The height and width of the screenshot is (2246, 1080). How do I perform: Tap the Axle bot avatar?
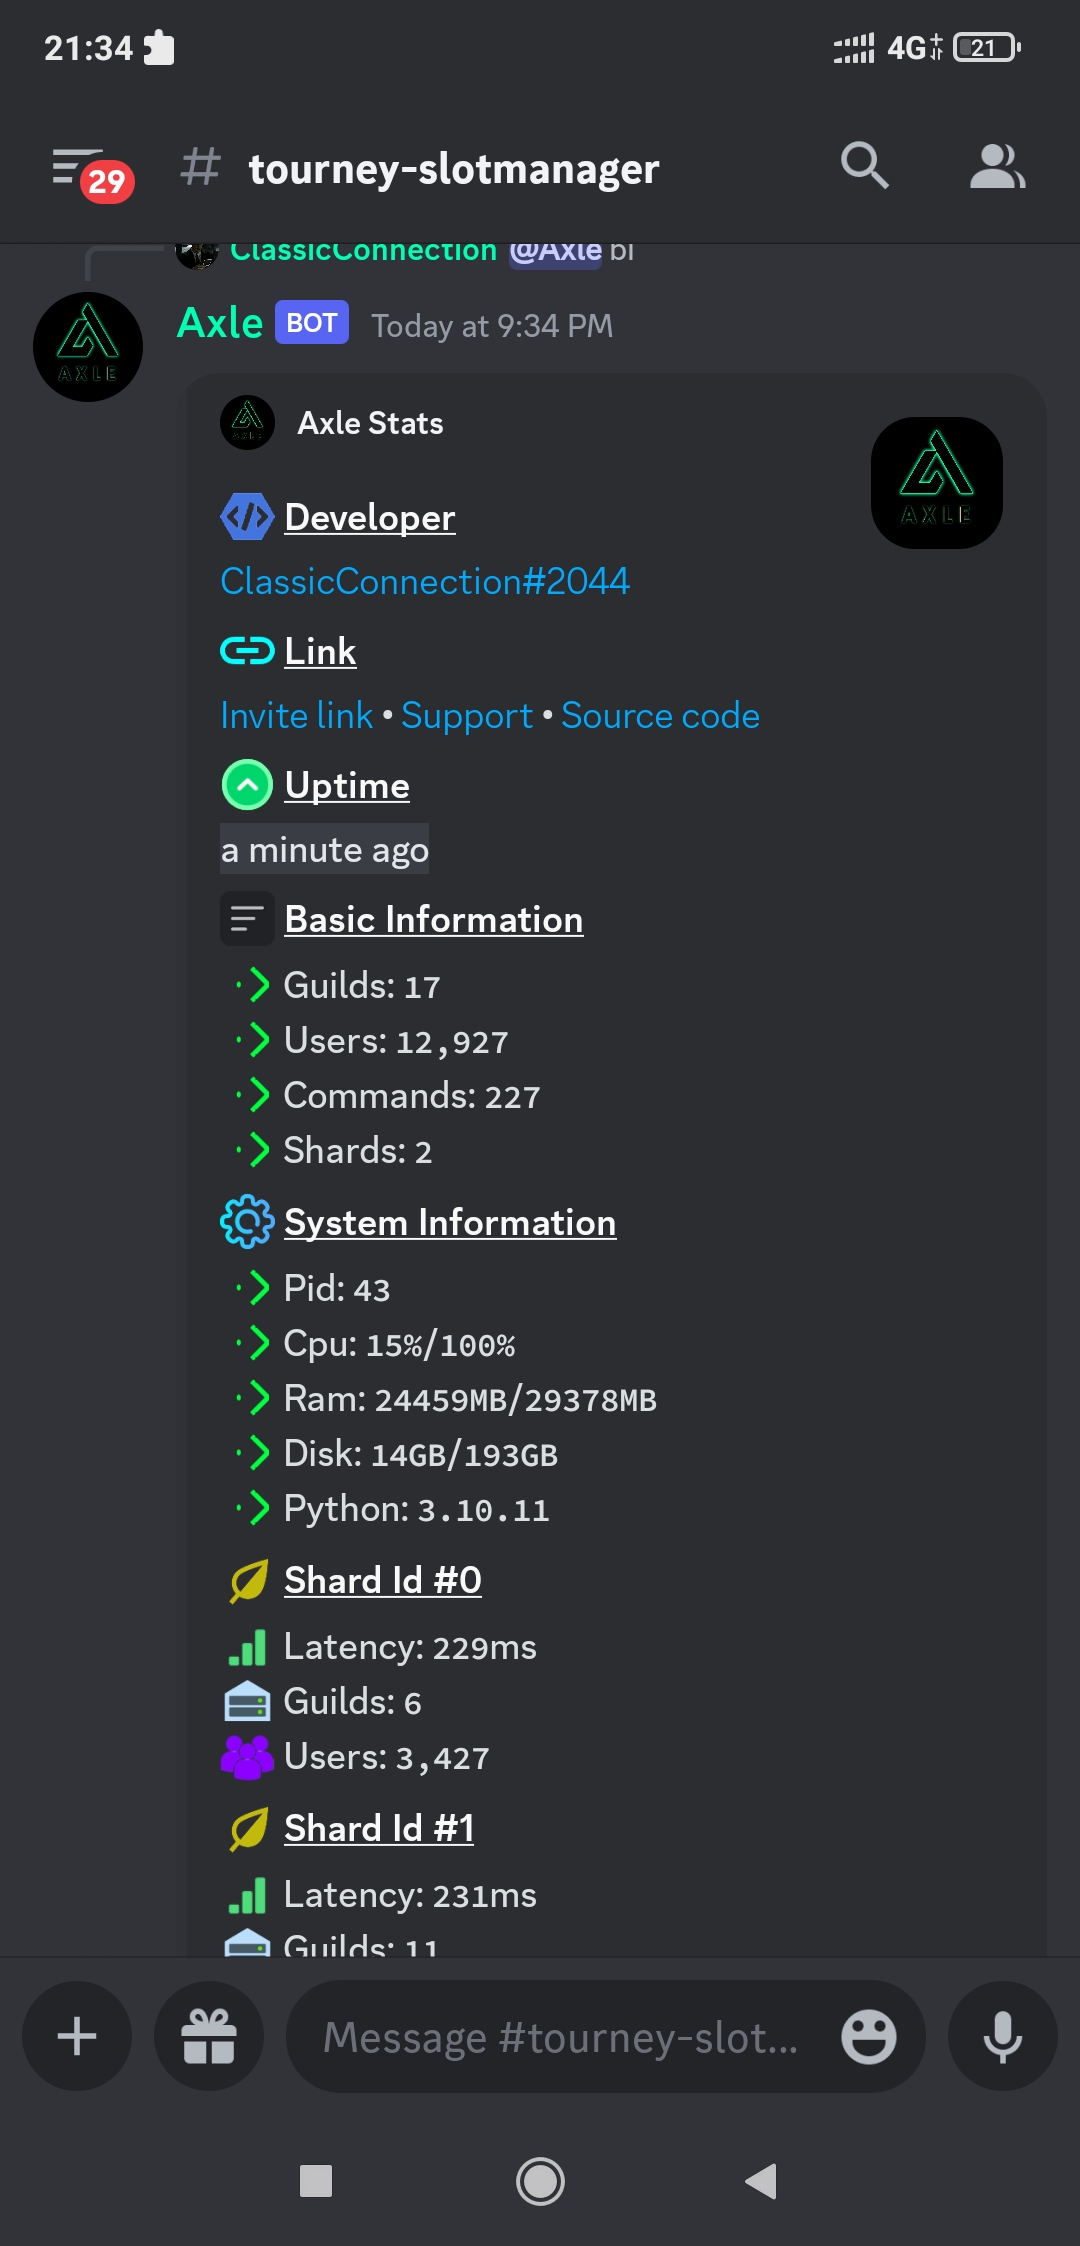(x=87, y=345)
